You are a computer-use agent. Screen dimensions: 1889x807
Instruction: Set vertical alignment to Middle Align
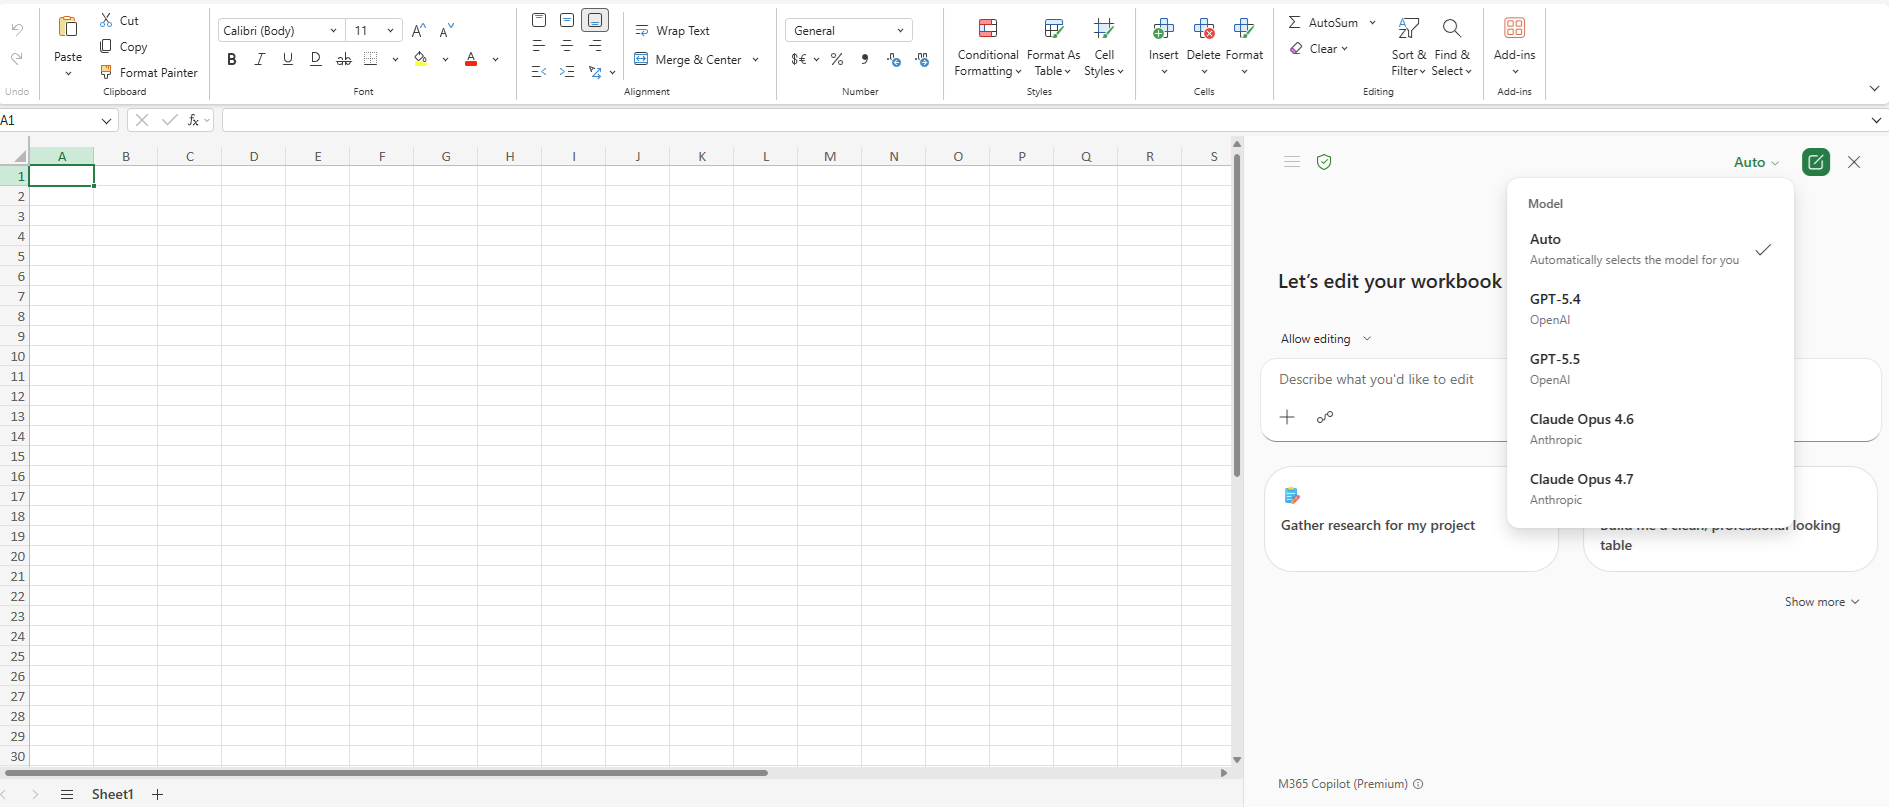(567, 20)
